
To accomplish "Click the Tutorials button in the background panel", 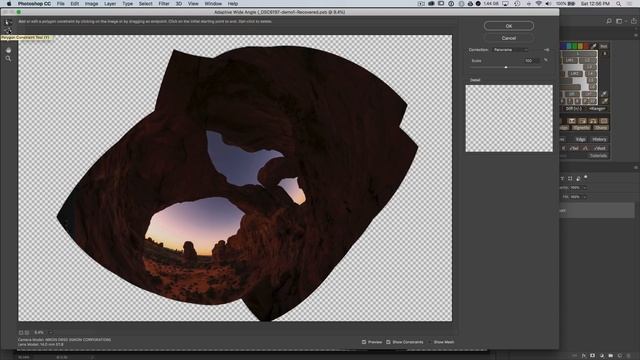I will 598,156.
